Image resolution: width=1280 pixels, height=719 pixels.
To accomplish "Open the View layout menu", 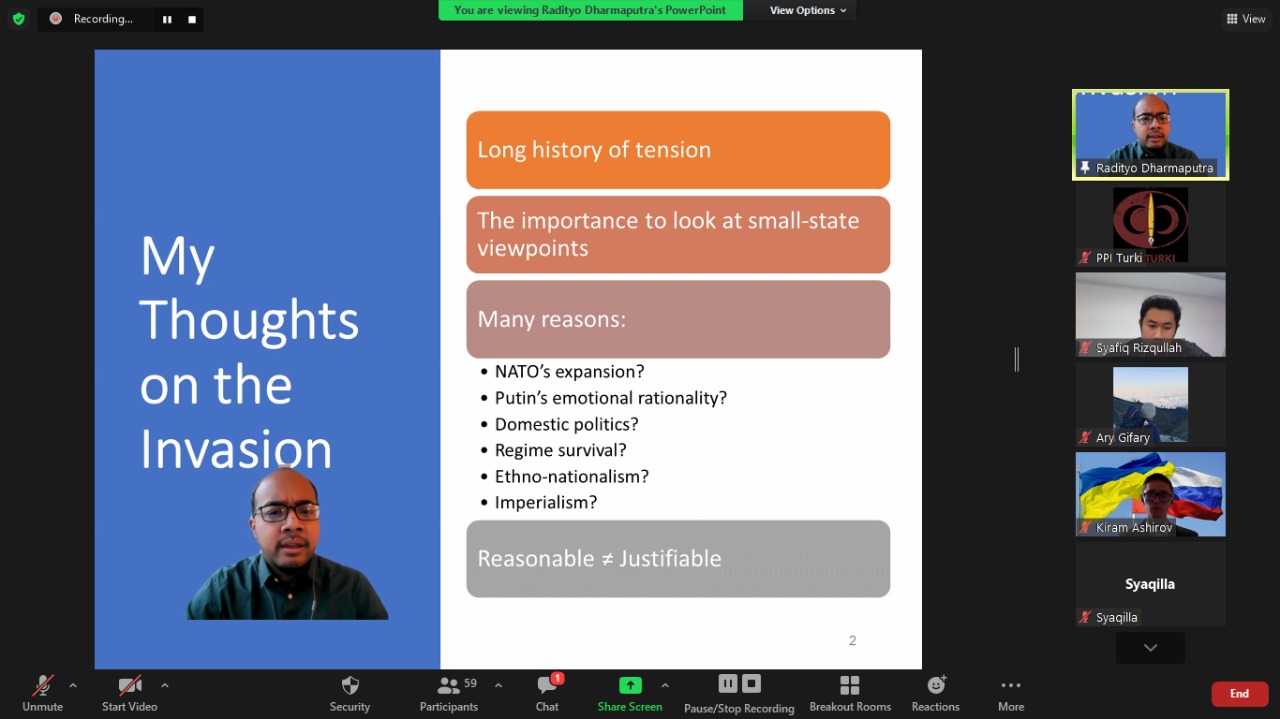I will (1246, 18).
